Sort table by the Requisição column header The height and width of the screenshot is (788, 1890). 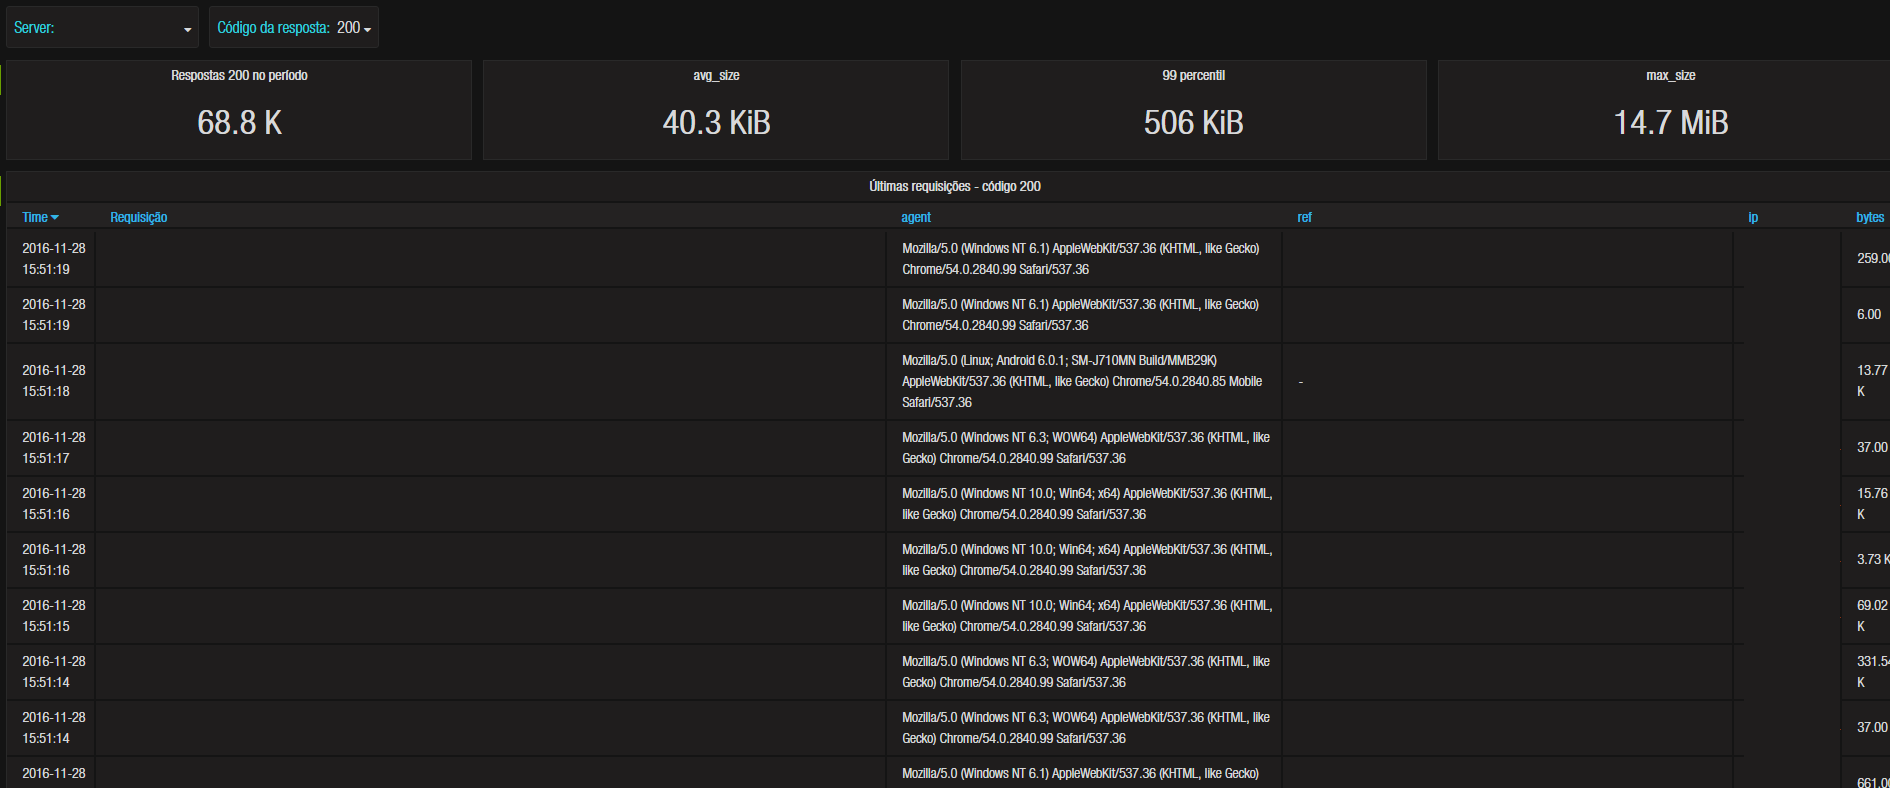coord(139,217)
